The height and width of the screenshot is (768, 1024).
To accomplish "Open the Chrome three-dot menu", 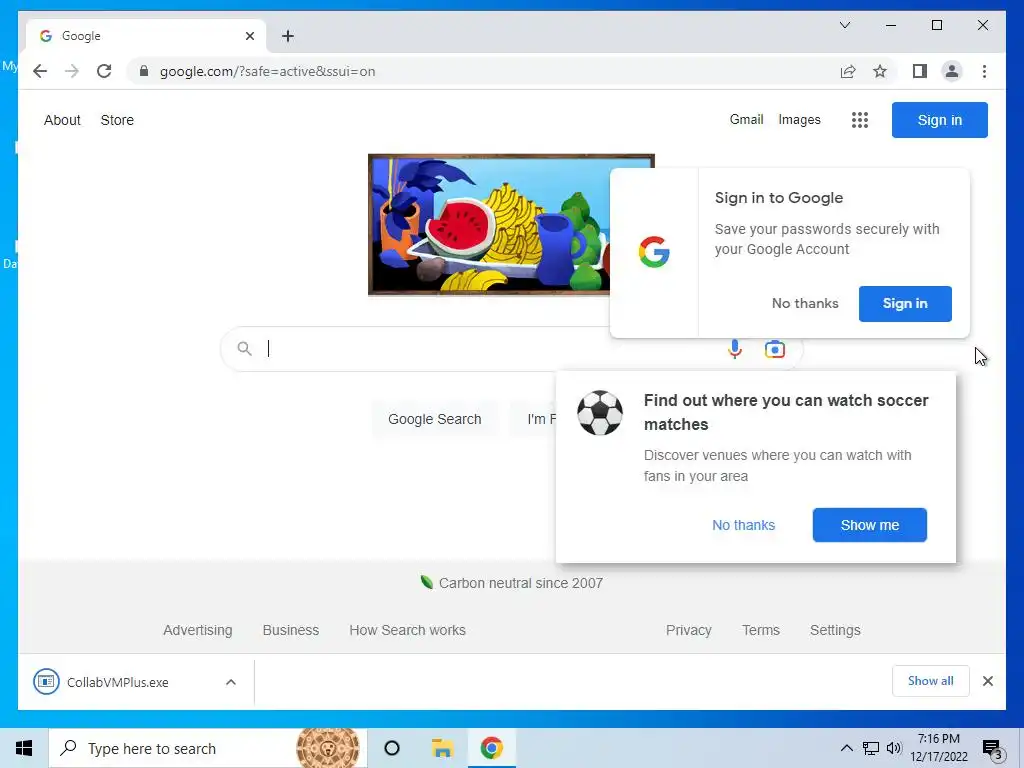I will point(984,71).
